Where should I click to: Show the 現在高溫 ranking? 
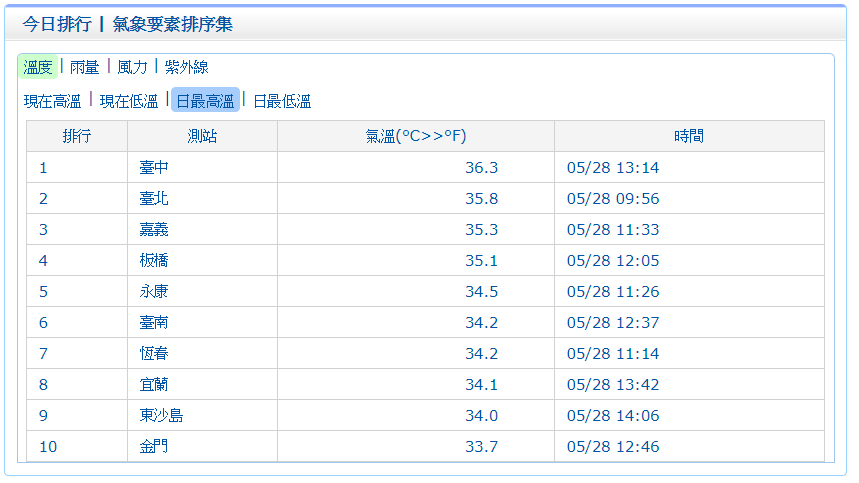click(x=53, y=101)
